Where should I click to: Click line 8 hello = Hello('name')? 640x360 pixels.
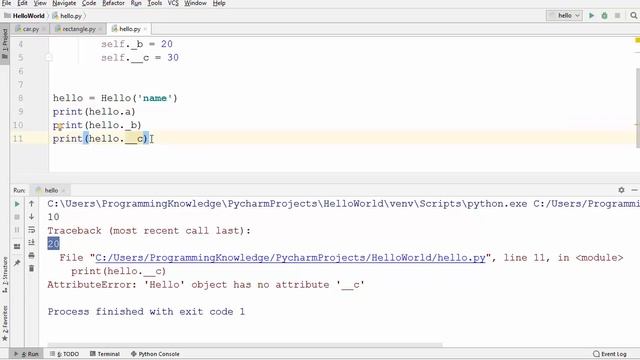coord(115,98)
